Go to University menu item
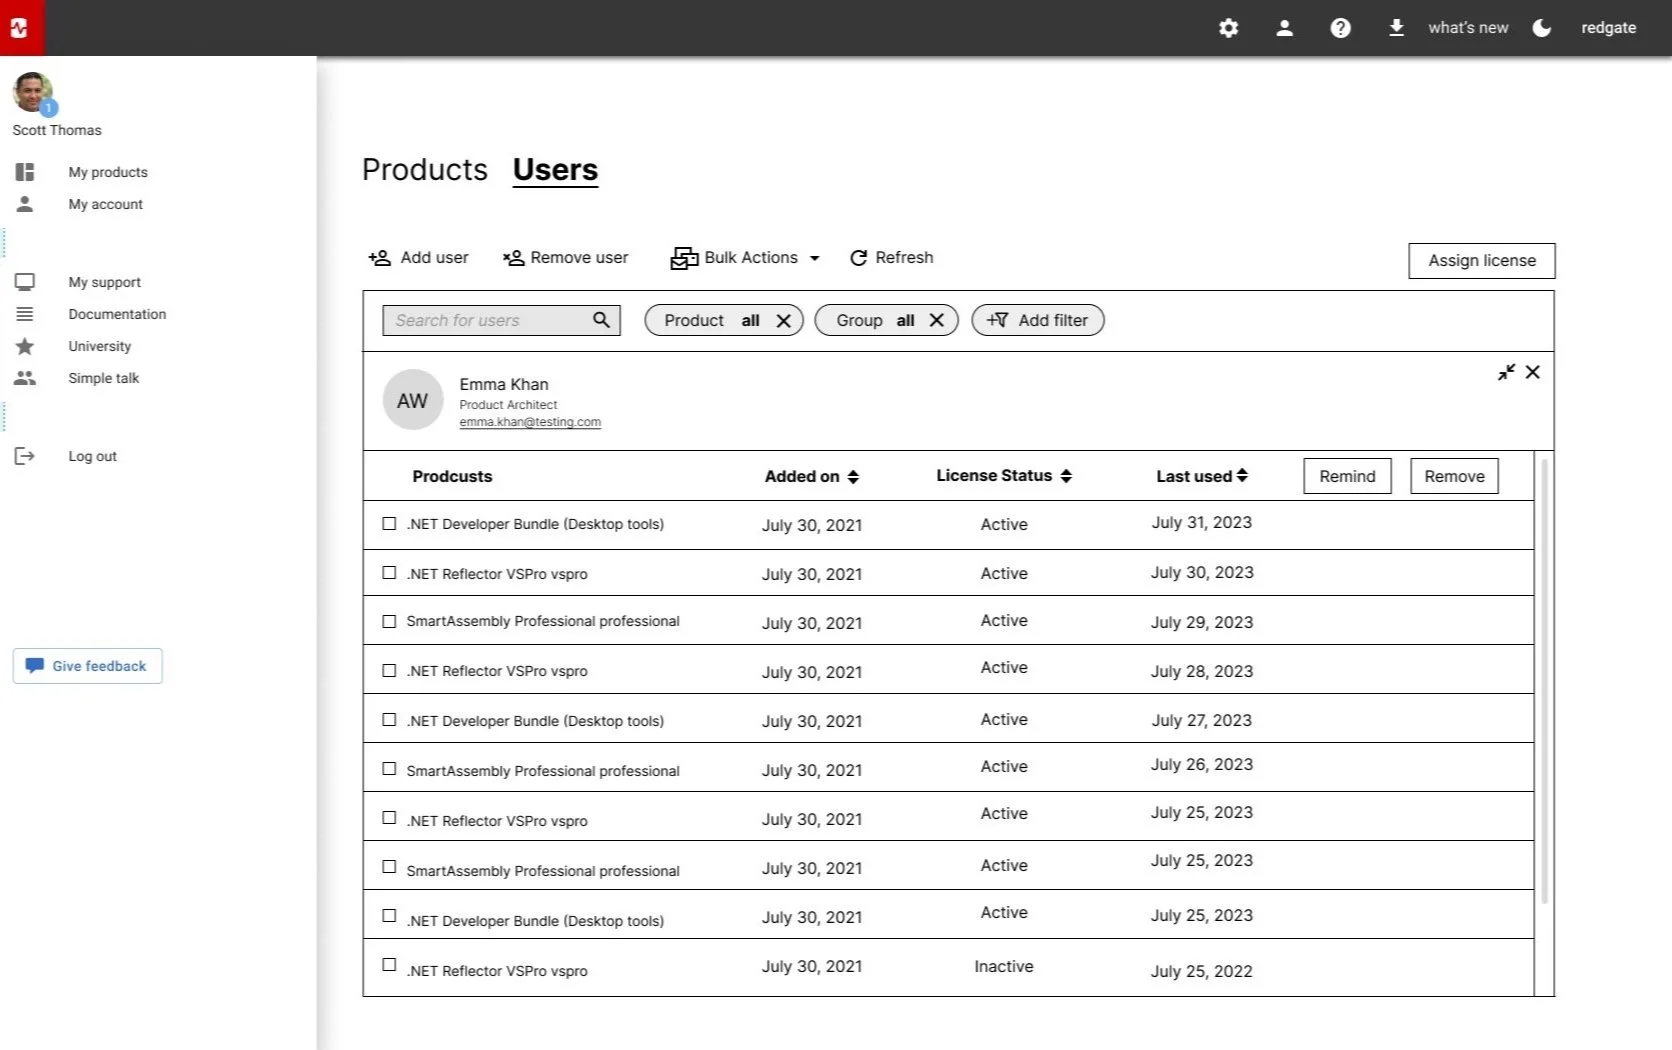 tap(100, 346)
